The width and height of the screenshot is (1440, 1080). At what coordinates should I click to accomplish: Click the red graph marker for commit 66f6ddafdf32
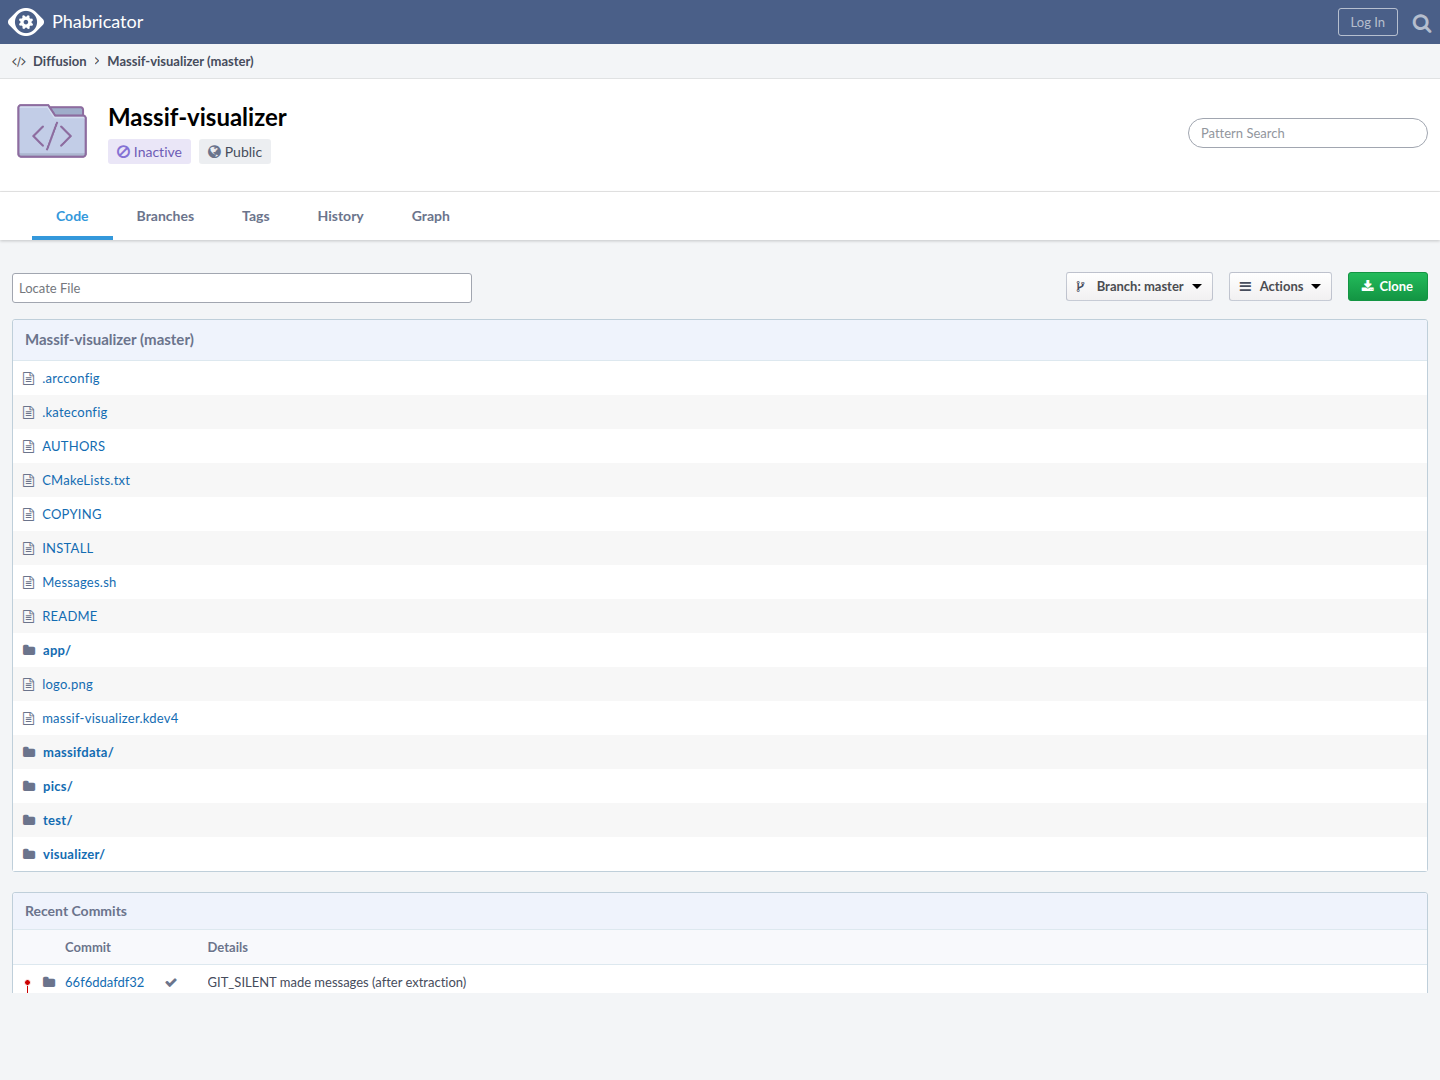tap(27, 984)
